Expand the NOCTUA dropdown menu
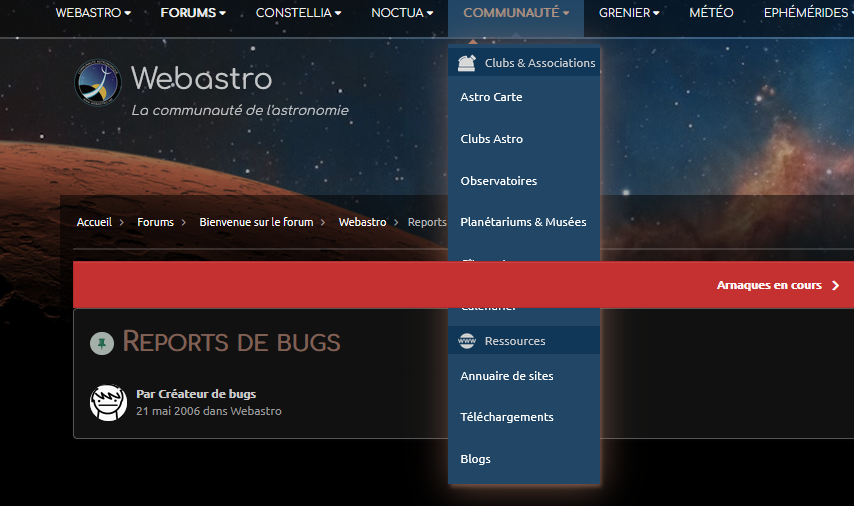Image resolution: width=854 pixels, height=506 pixels. tap(402, 13)
